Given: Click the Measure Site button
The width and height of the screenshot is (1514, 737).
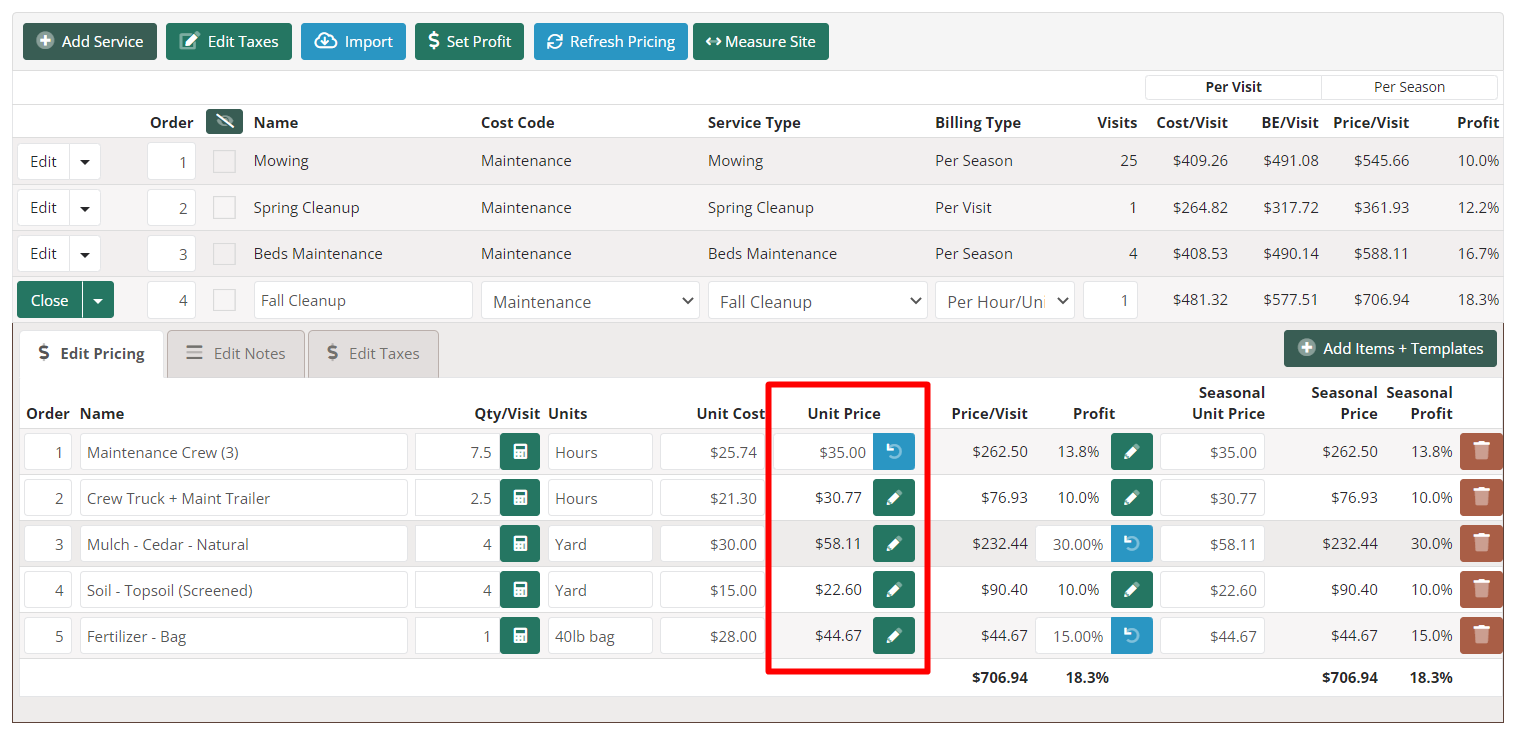Looking at the screenshot, I should click(761, 42).
